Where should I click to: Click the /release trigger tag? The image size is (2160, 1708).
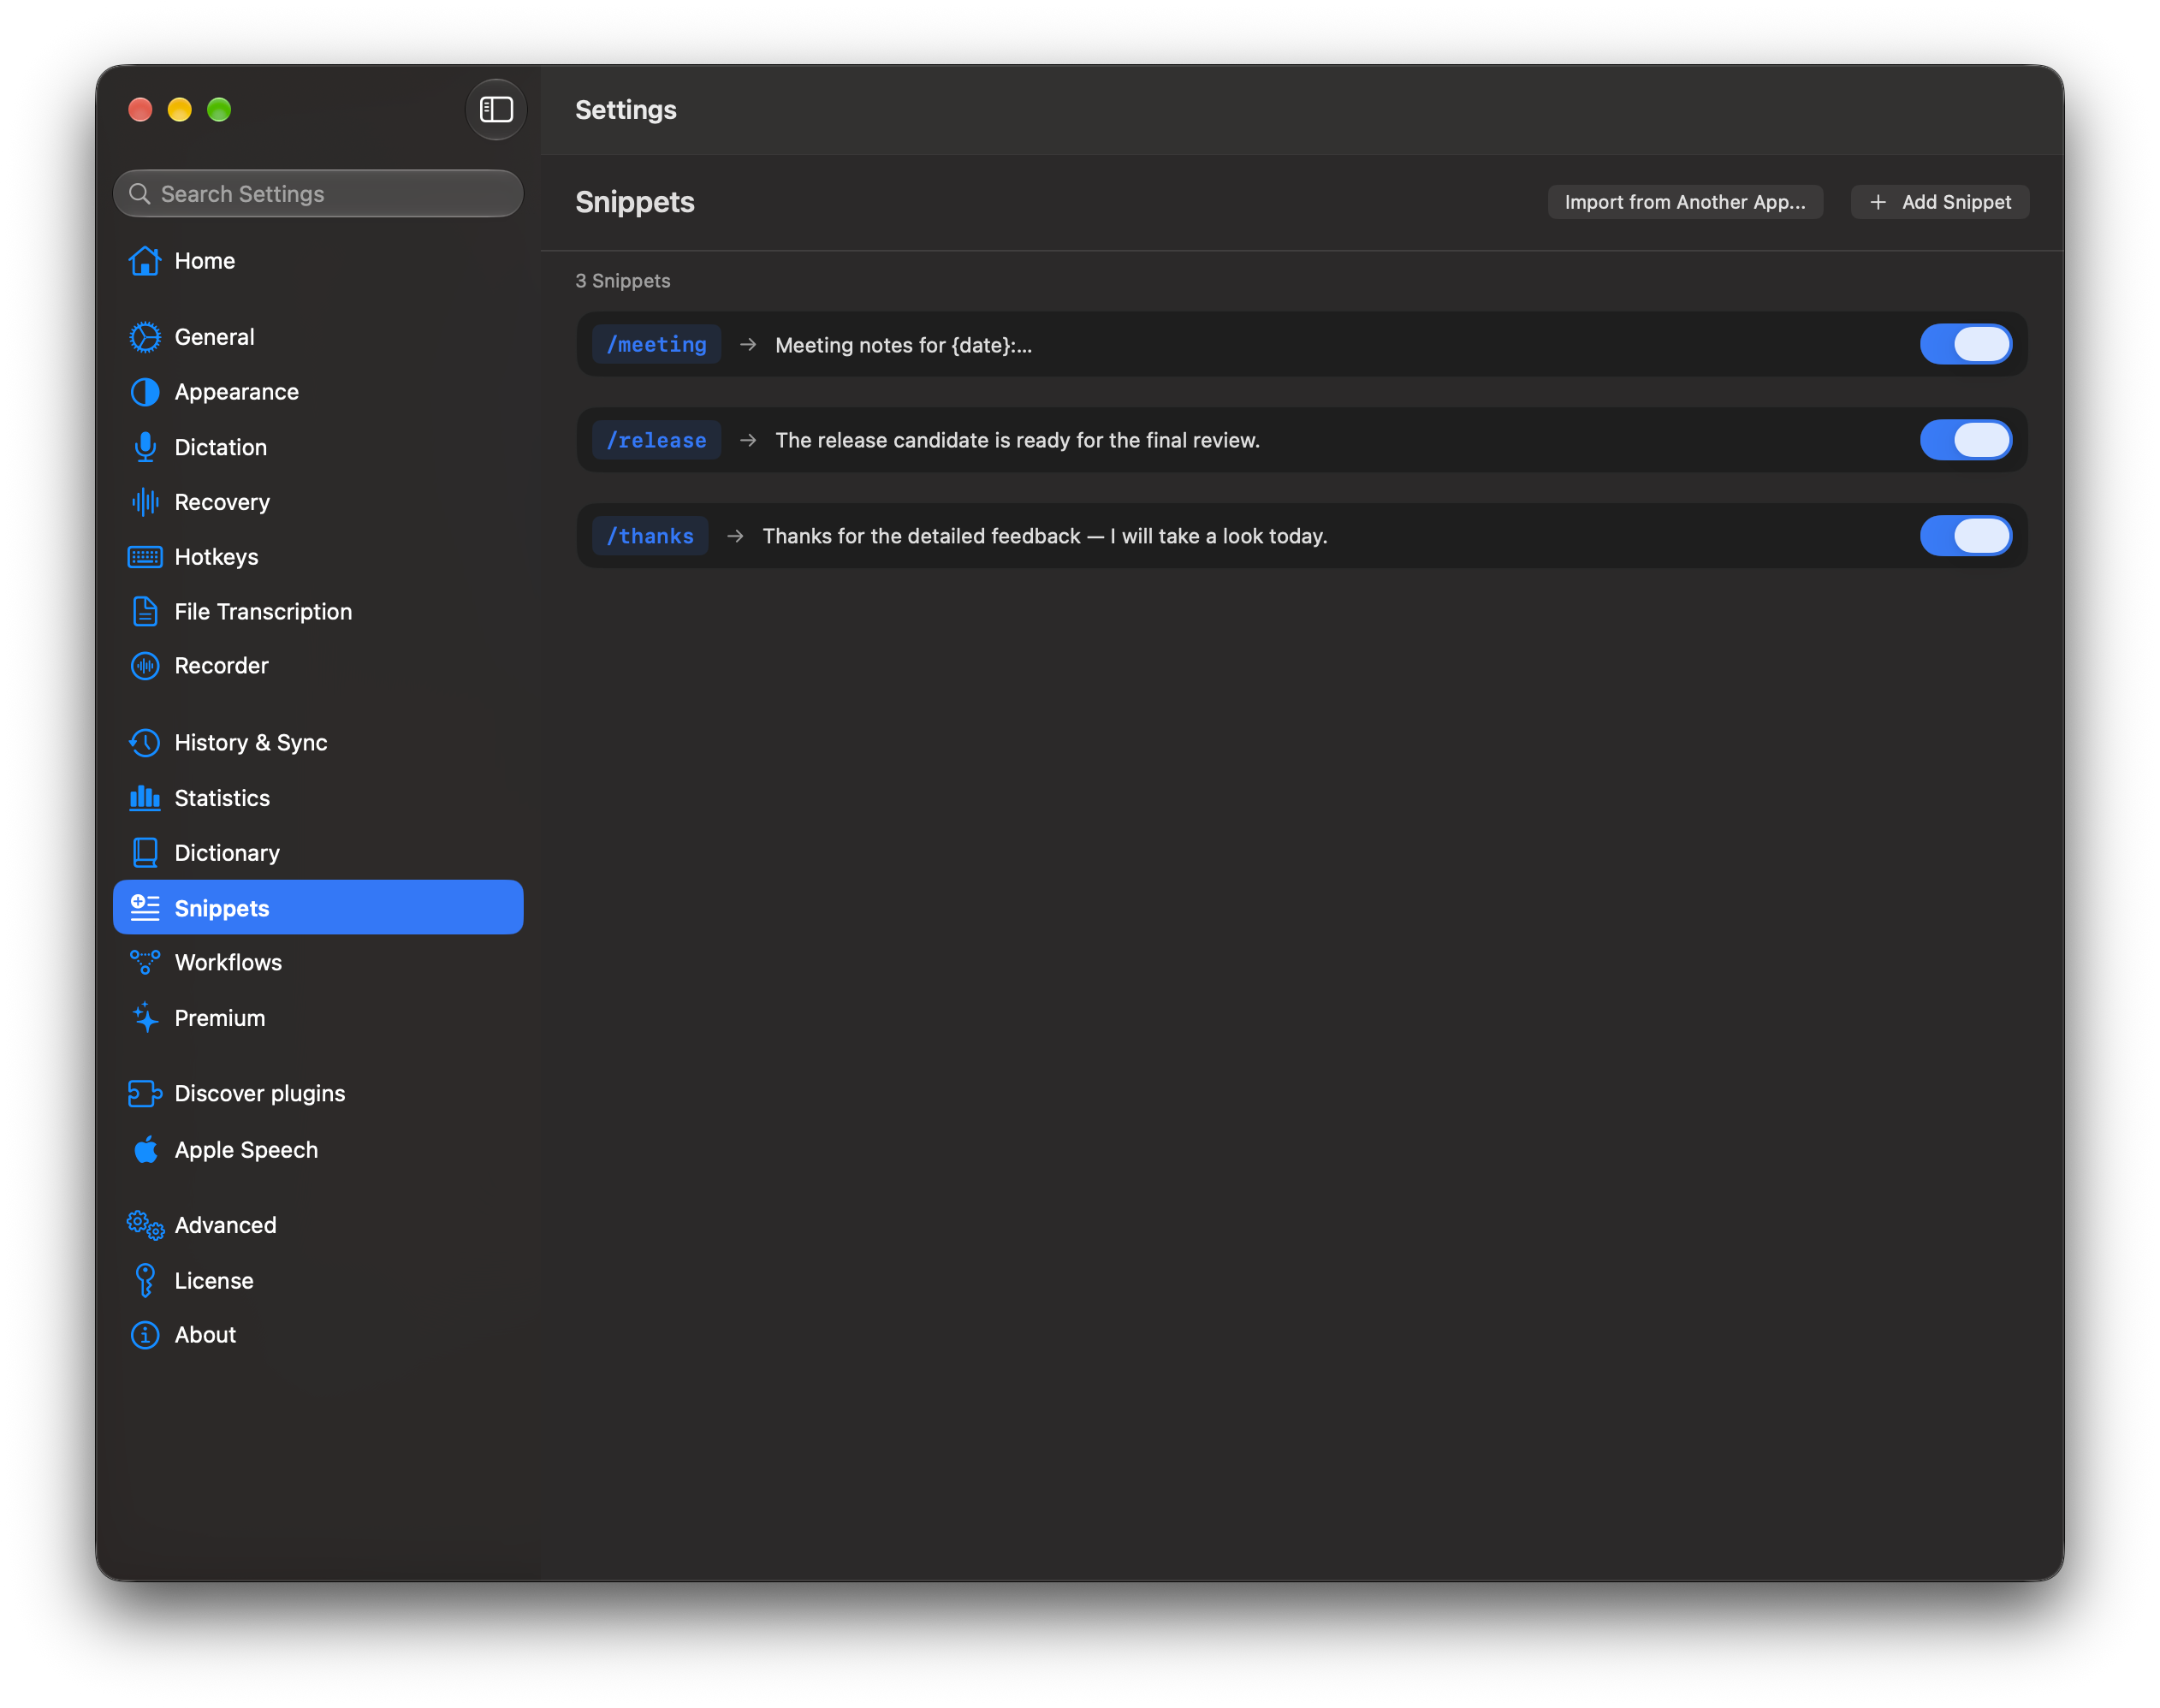pos(656,440)
